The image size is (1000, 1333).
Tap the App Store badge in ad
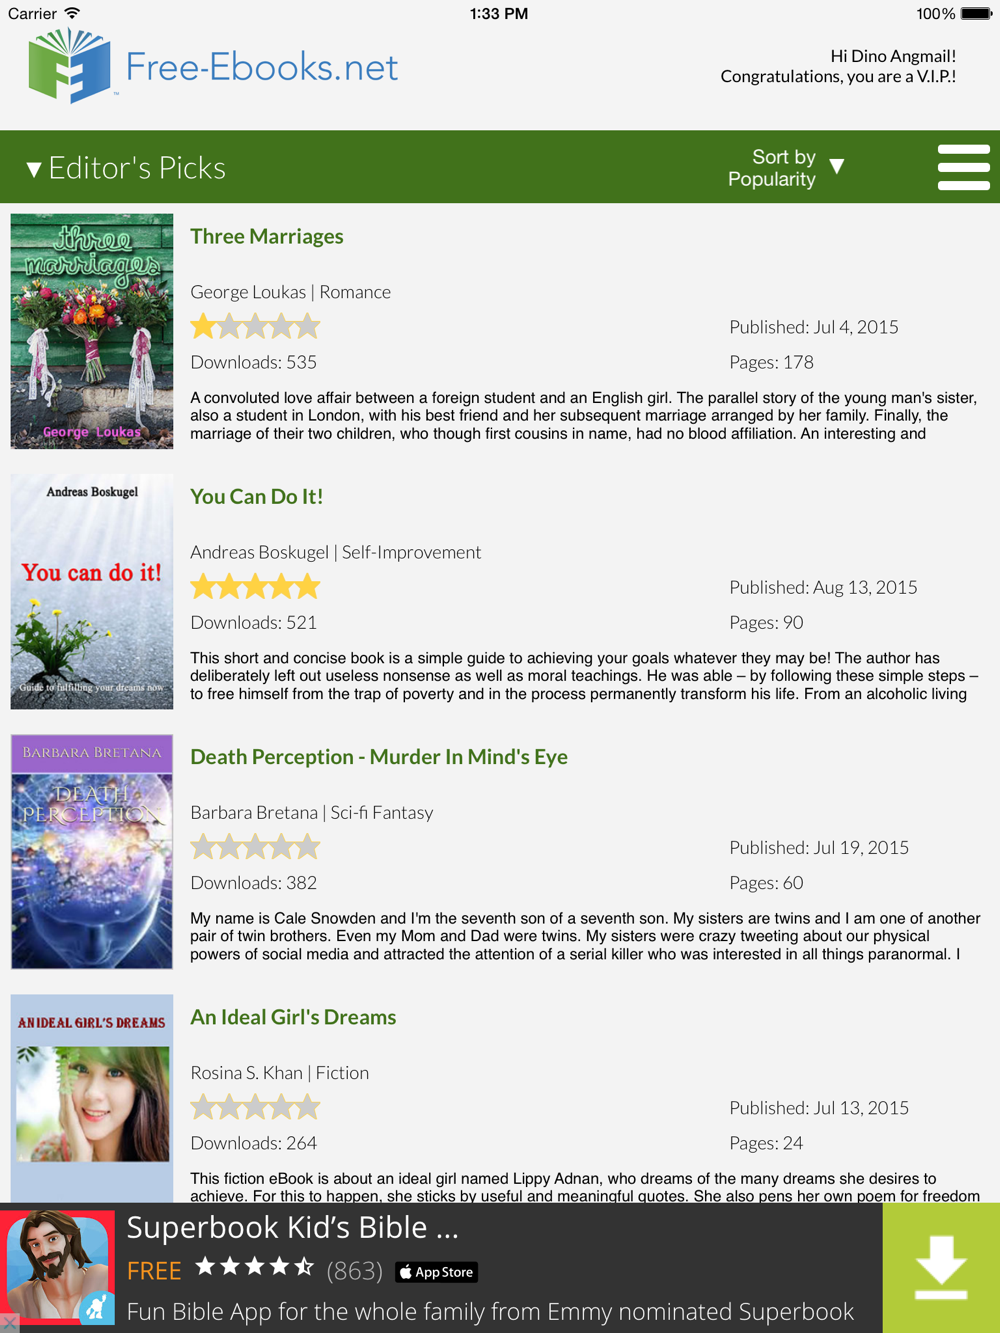click(436, 1272)
